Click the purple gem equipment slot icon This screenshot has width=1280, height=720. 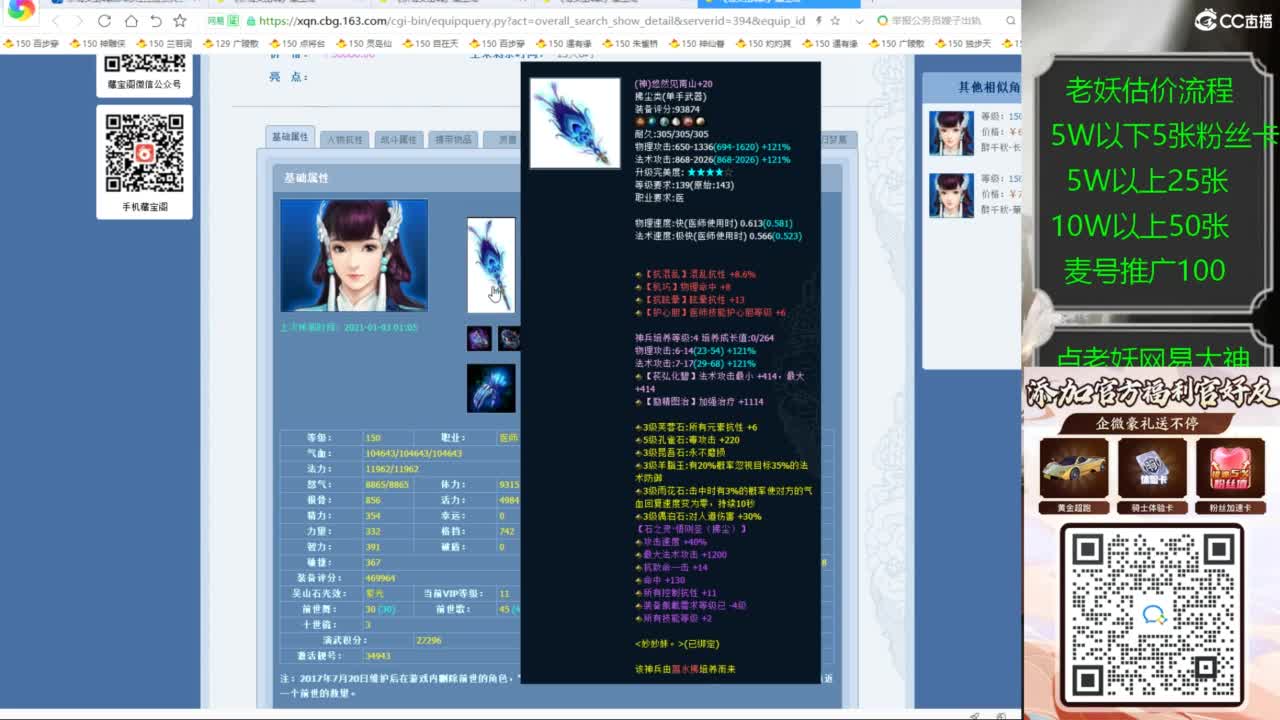[479, 338]
